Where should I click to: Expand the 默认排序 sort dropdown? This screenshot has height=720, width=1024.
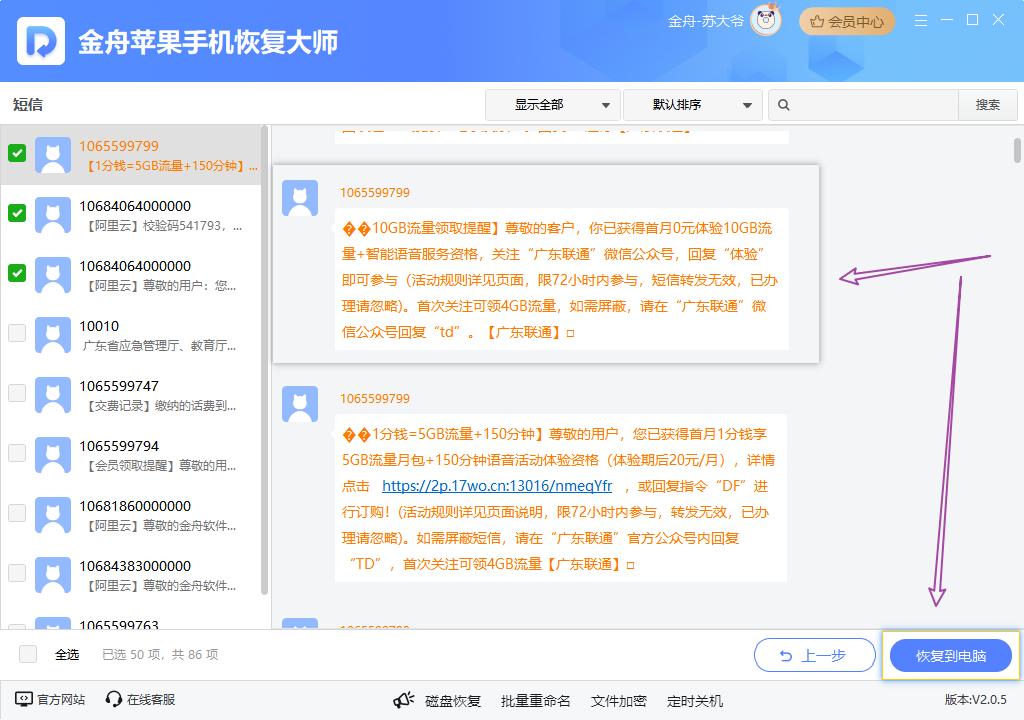point(691,105)
